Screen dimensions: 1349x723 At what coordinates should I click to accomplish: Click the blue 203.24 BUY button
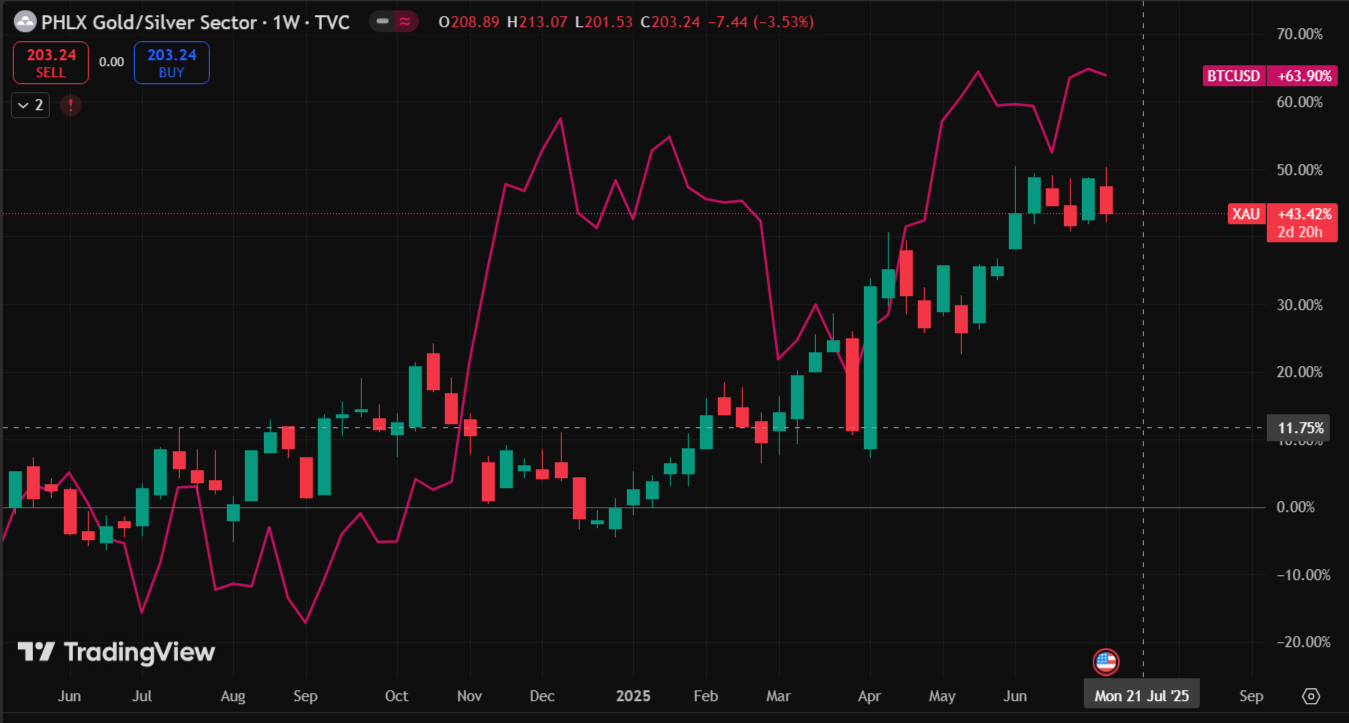(x=171, y=63)
